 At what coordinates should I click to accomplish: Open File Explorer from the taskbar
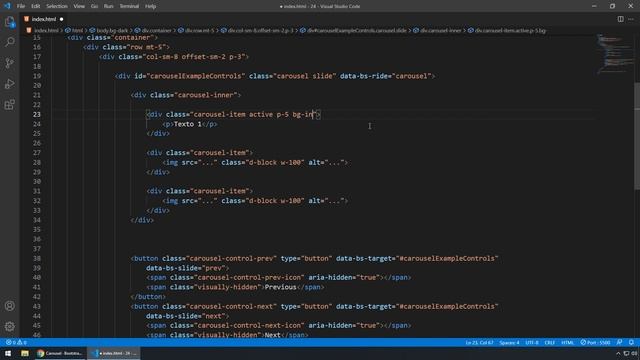[x=25, y=353]
